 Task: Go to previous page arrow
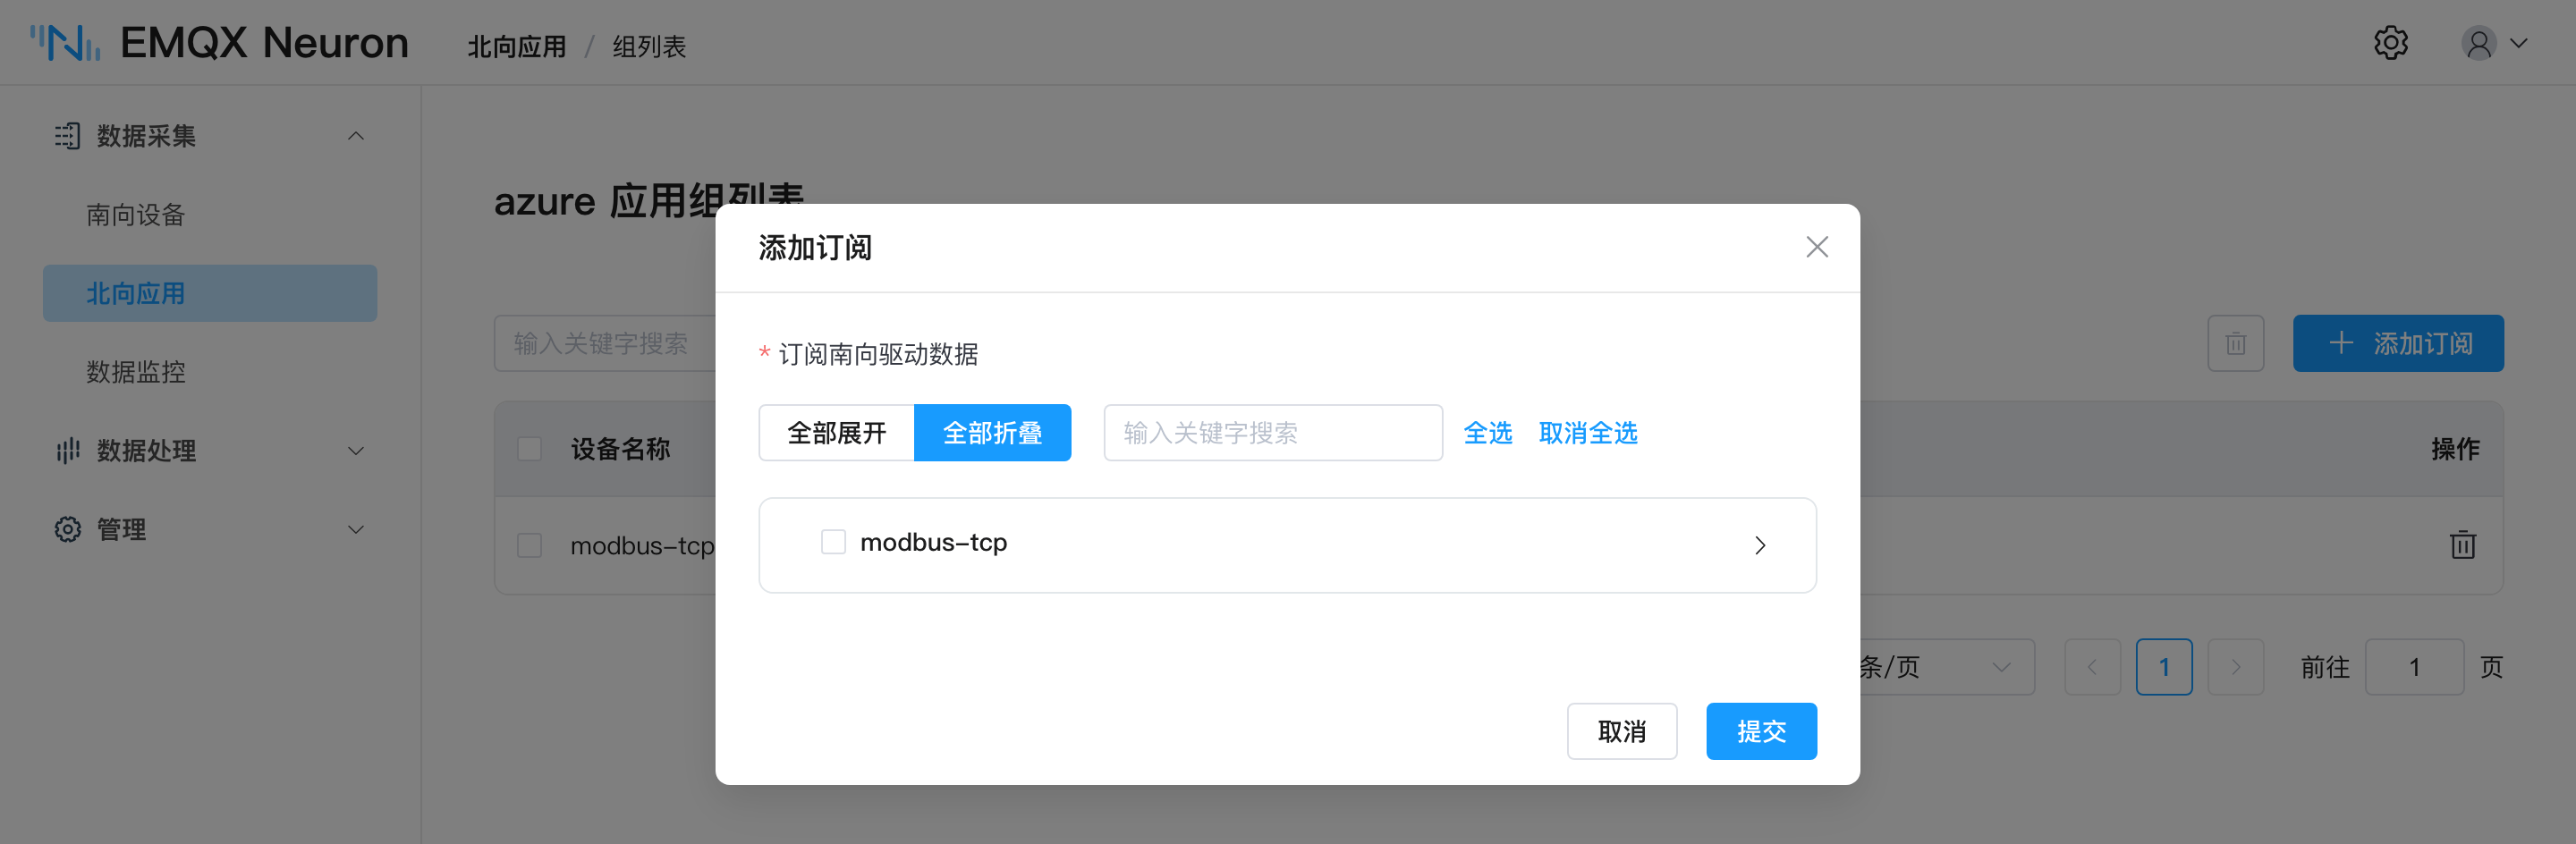tap(2092, 667)
